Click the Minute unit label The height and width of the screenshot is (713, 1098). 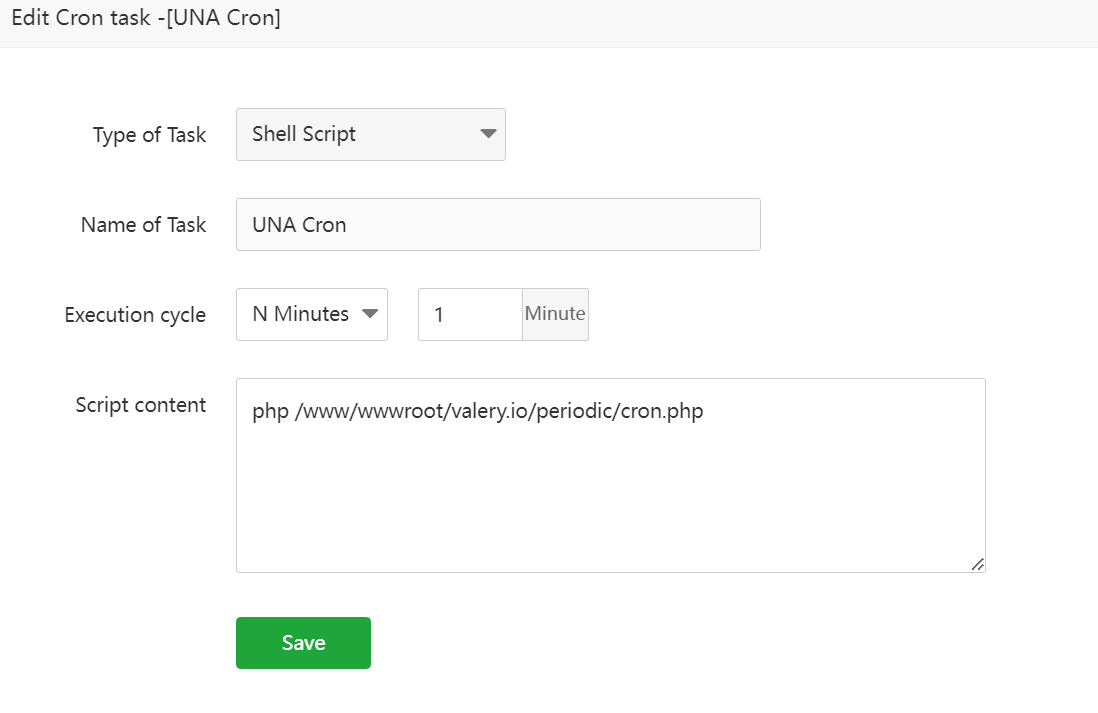pyautogui.click(x=555, y=314)
